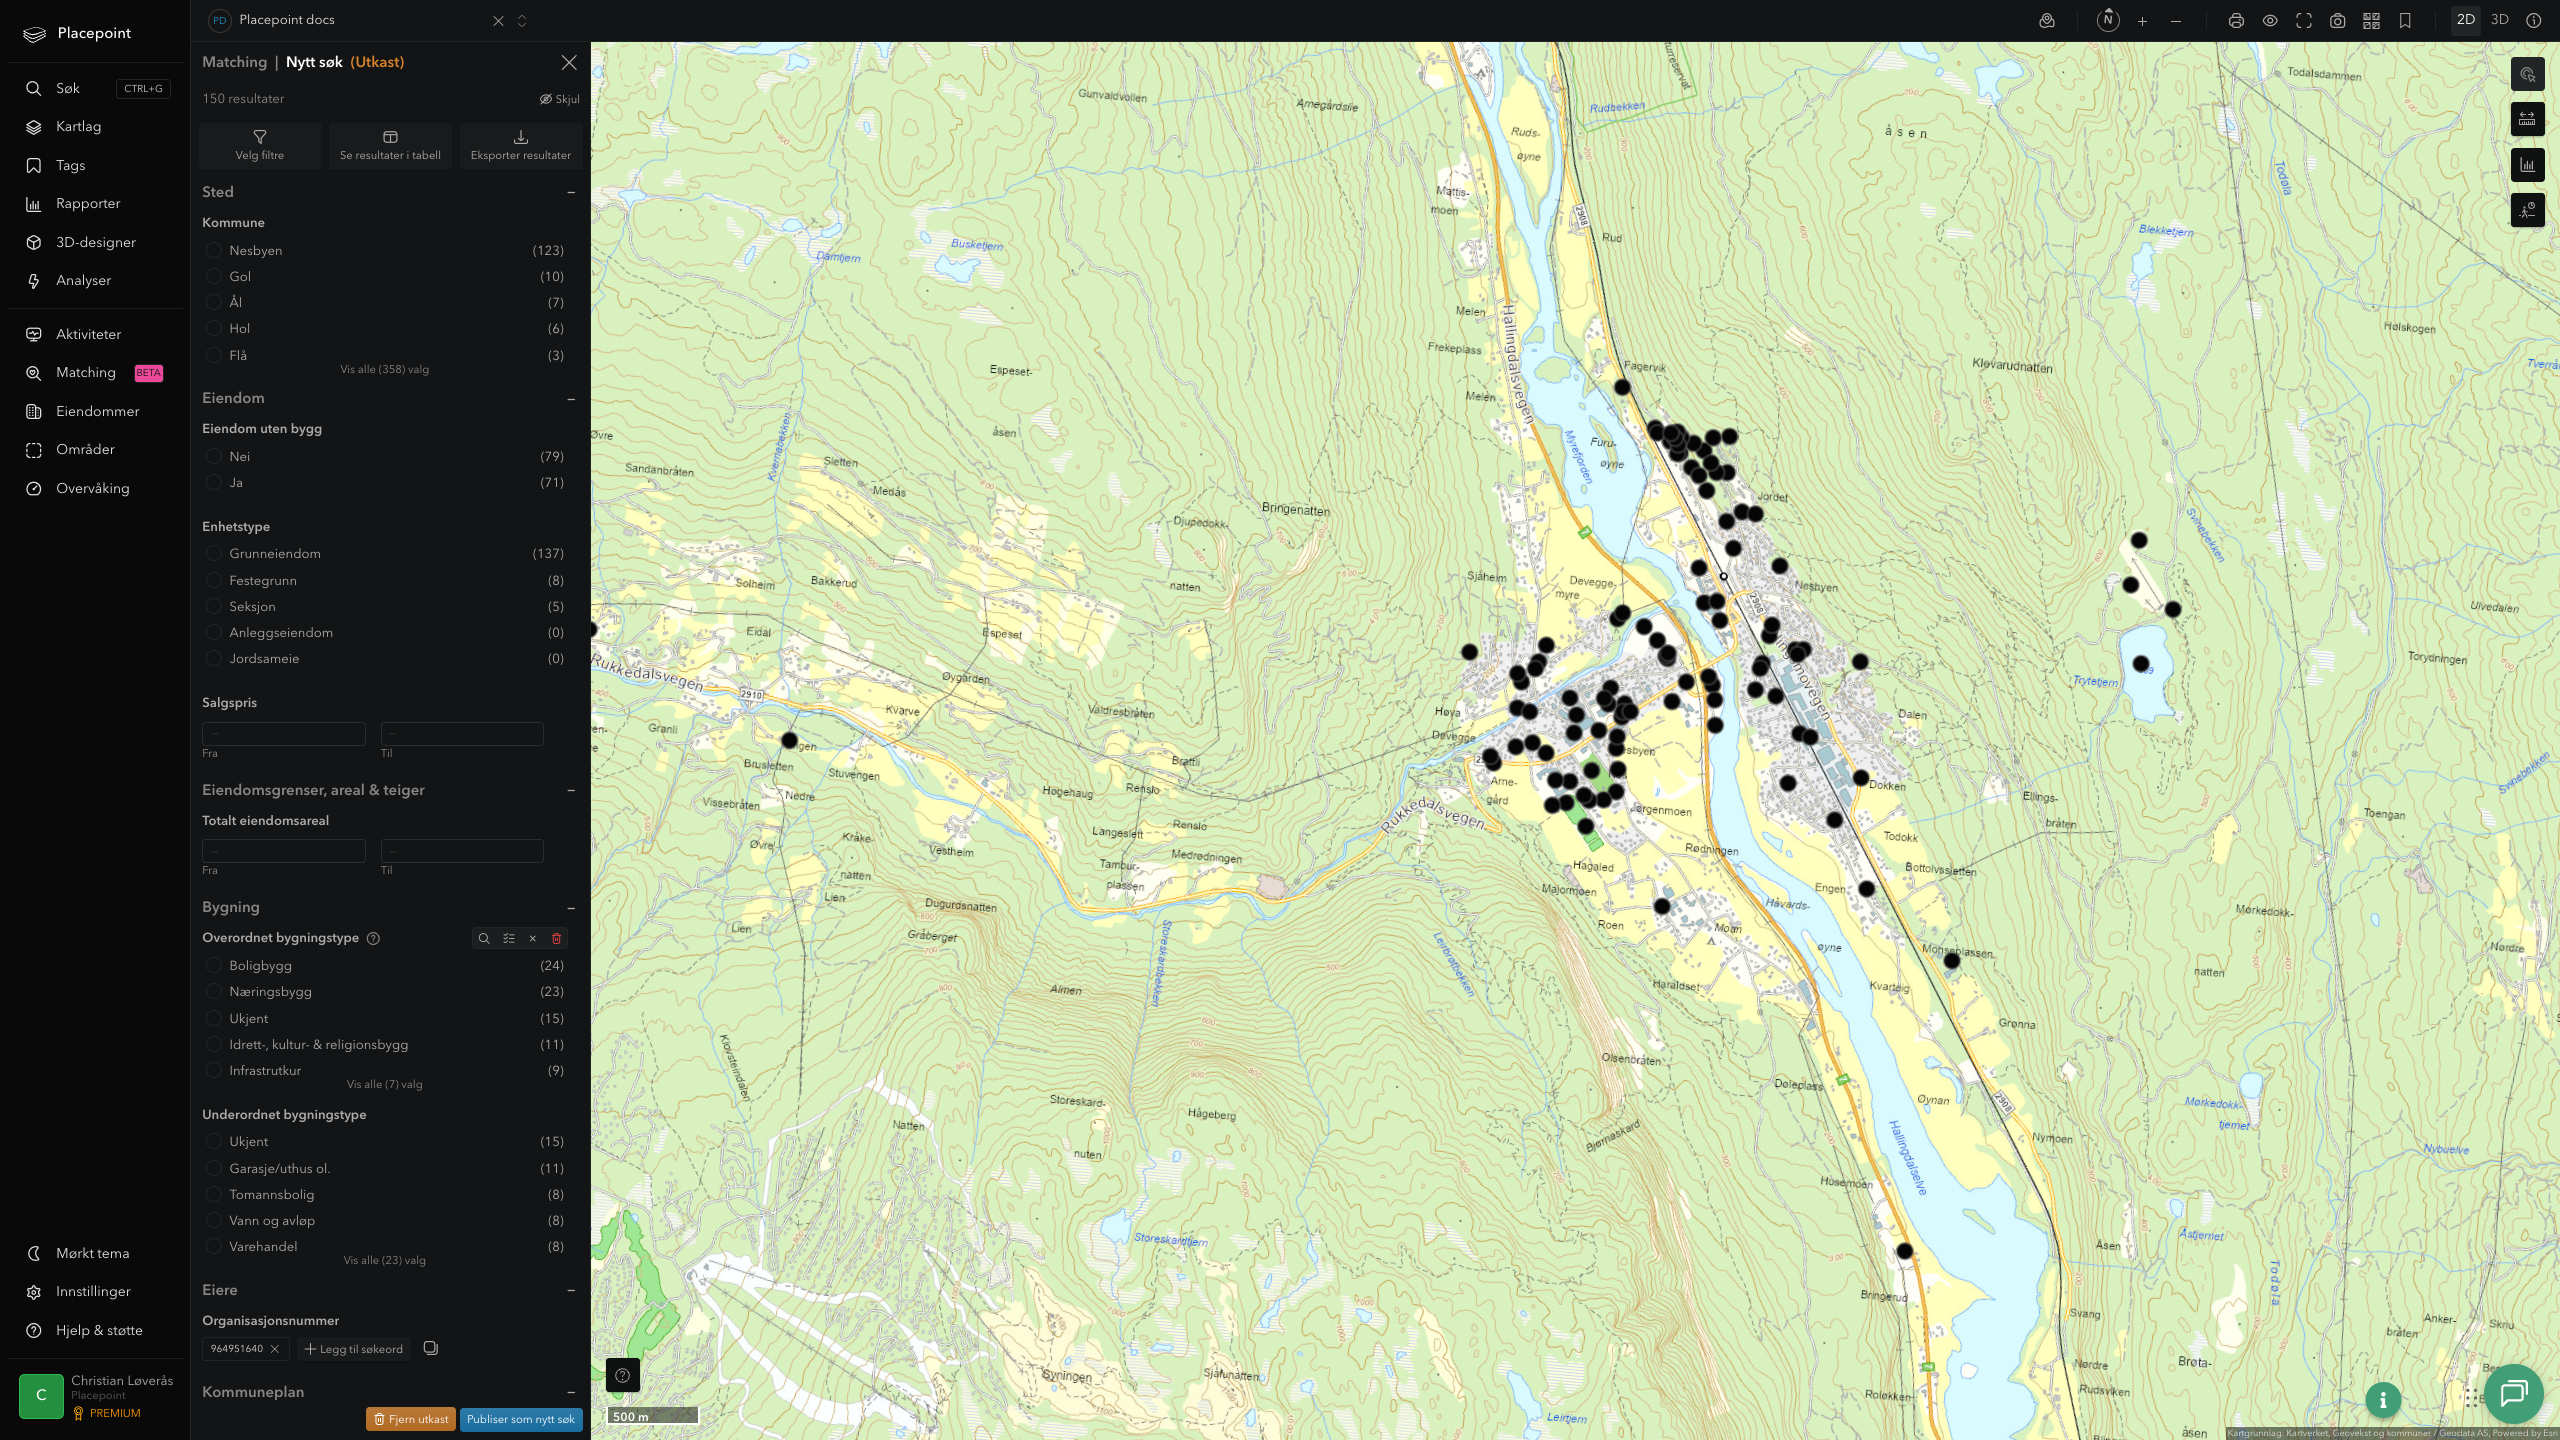Collapse the Eiere section
Screen dimensions: 2560x1440
pyautogui.click(x=571, y=1291)
